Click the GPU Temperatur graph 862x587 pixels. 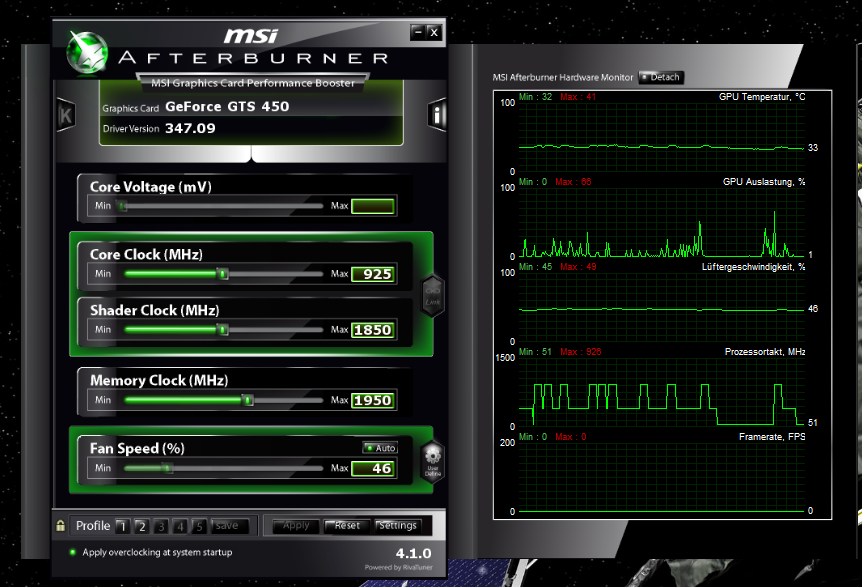click(x=661, y=137)
